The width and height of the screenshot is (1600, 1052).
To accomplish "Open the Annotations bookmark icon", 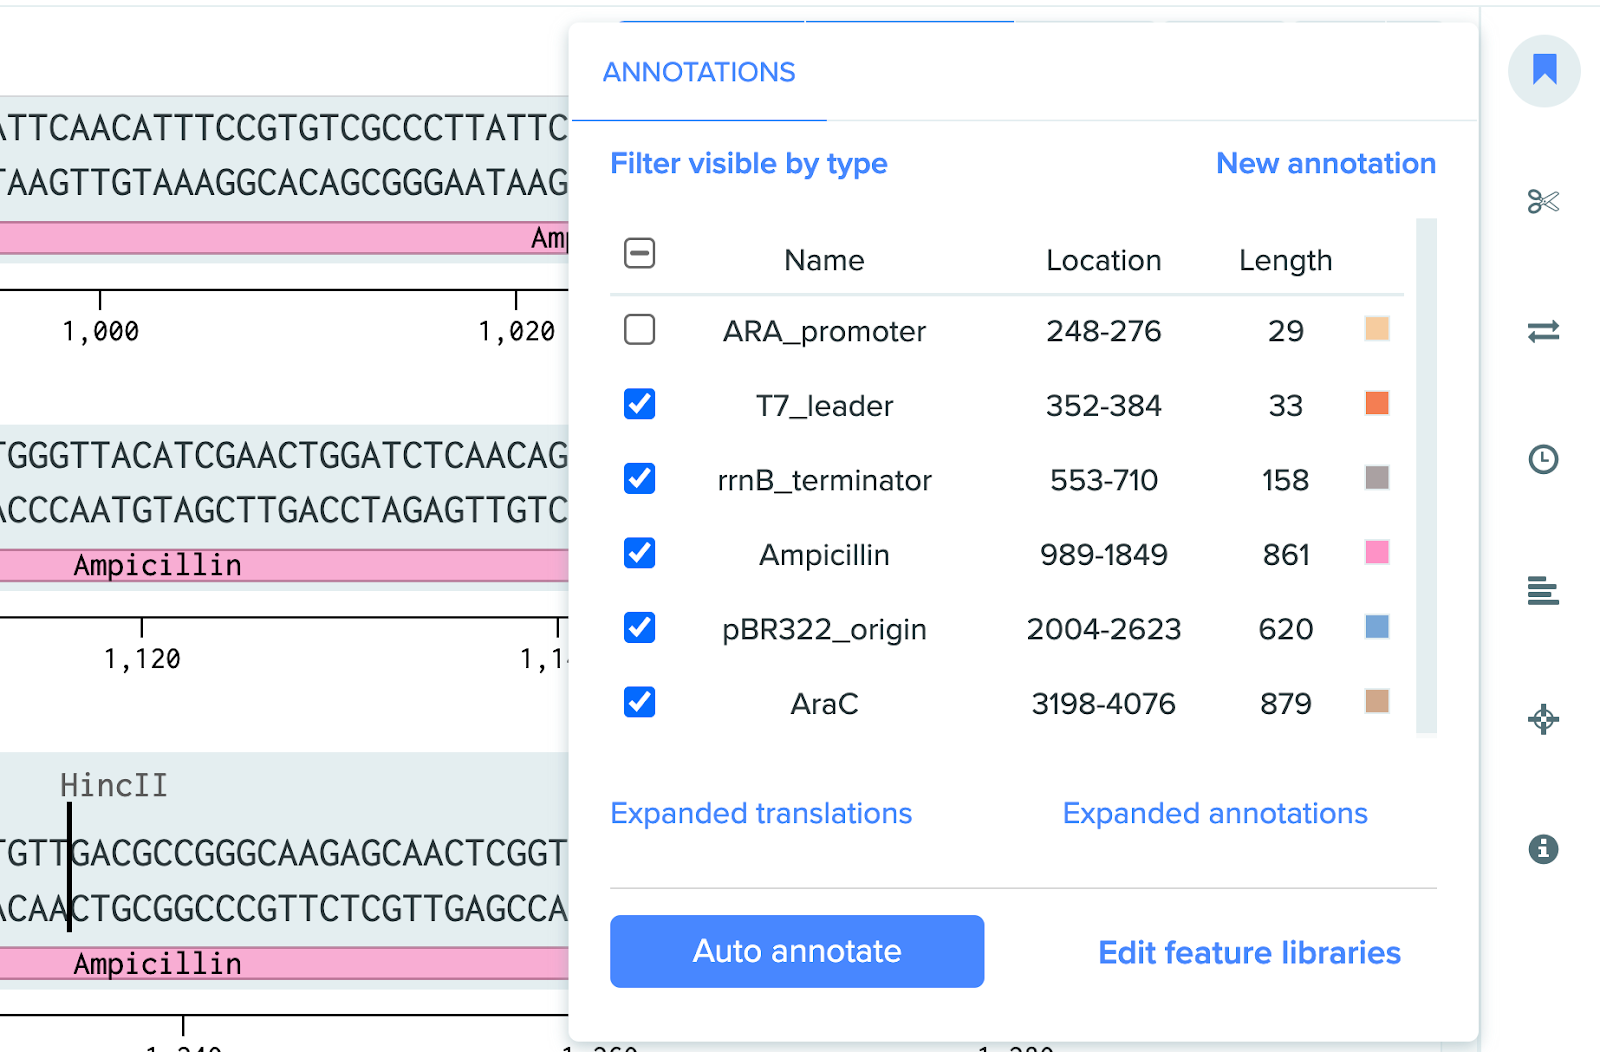I will point(1544,71).
